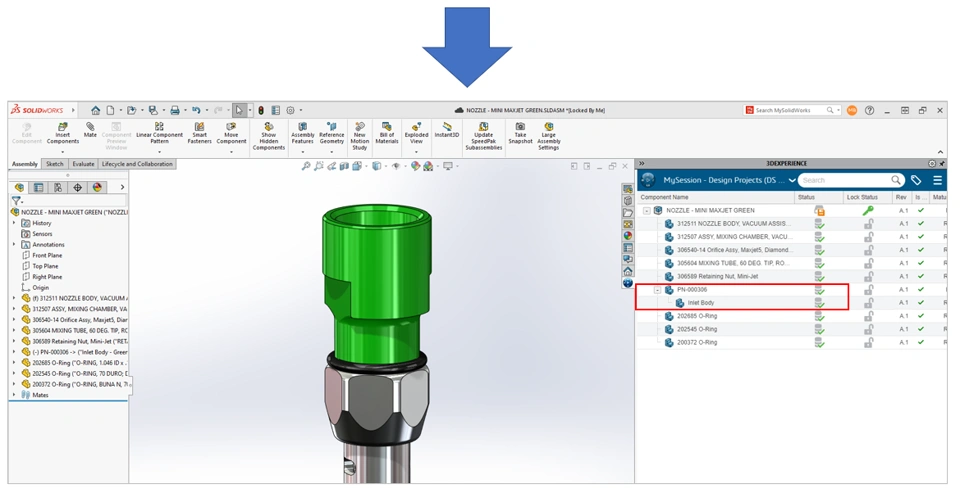
Task: Click Show Hidden Components
Action: coord(269,136)
